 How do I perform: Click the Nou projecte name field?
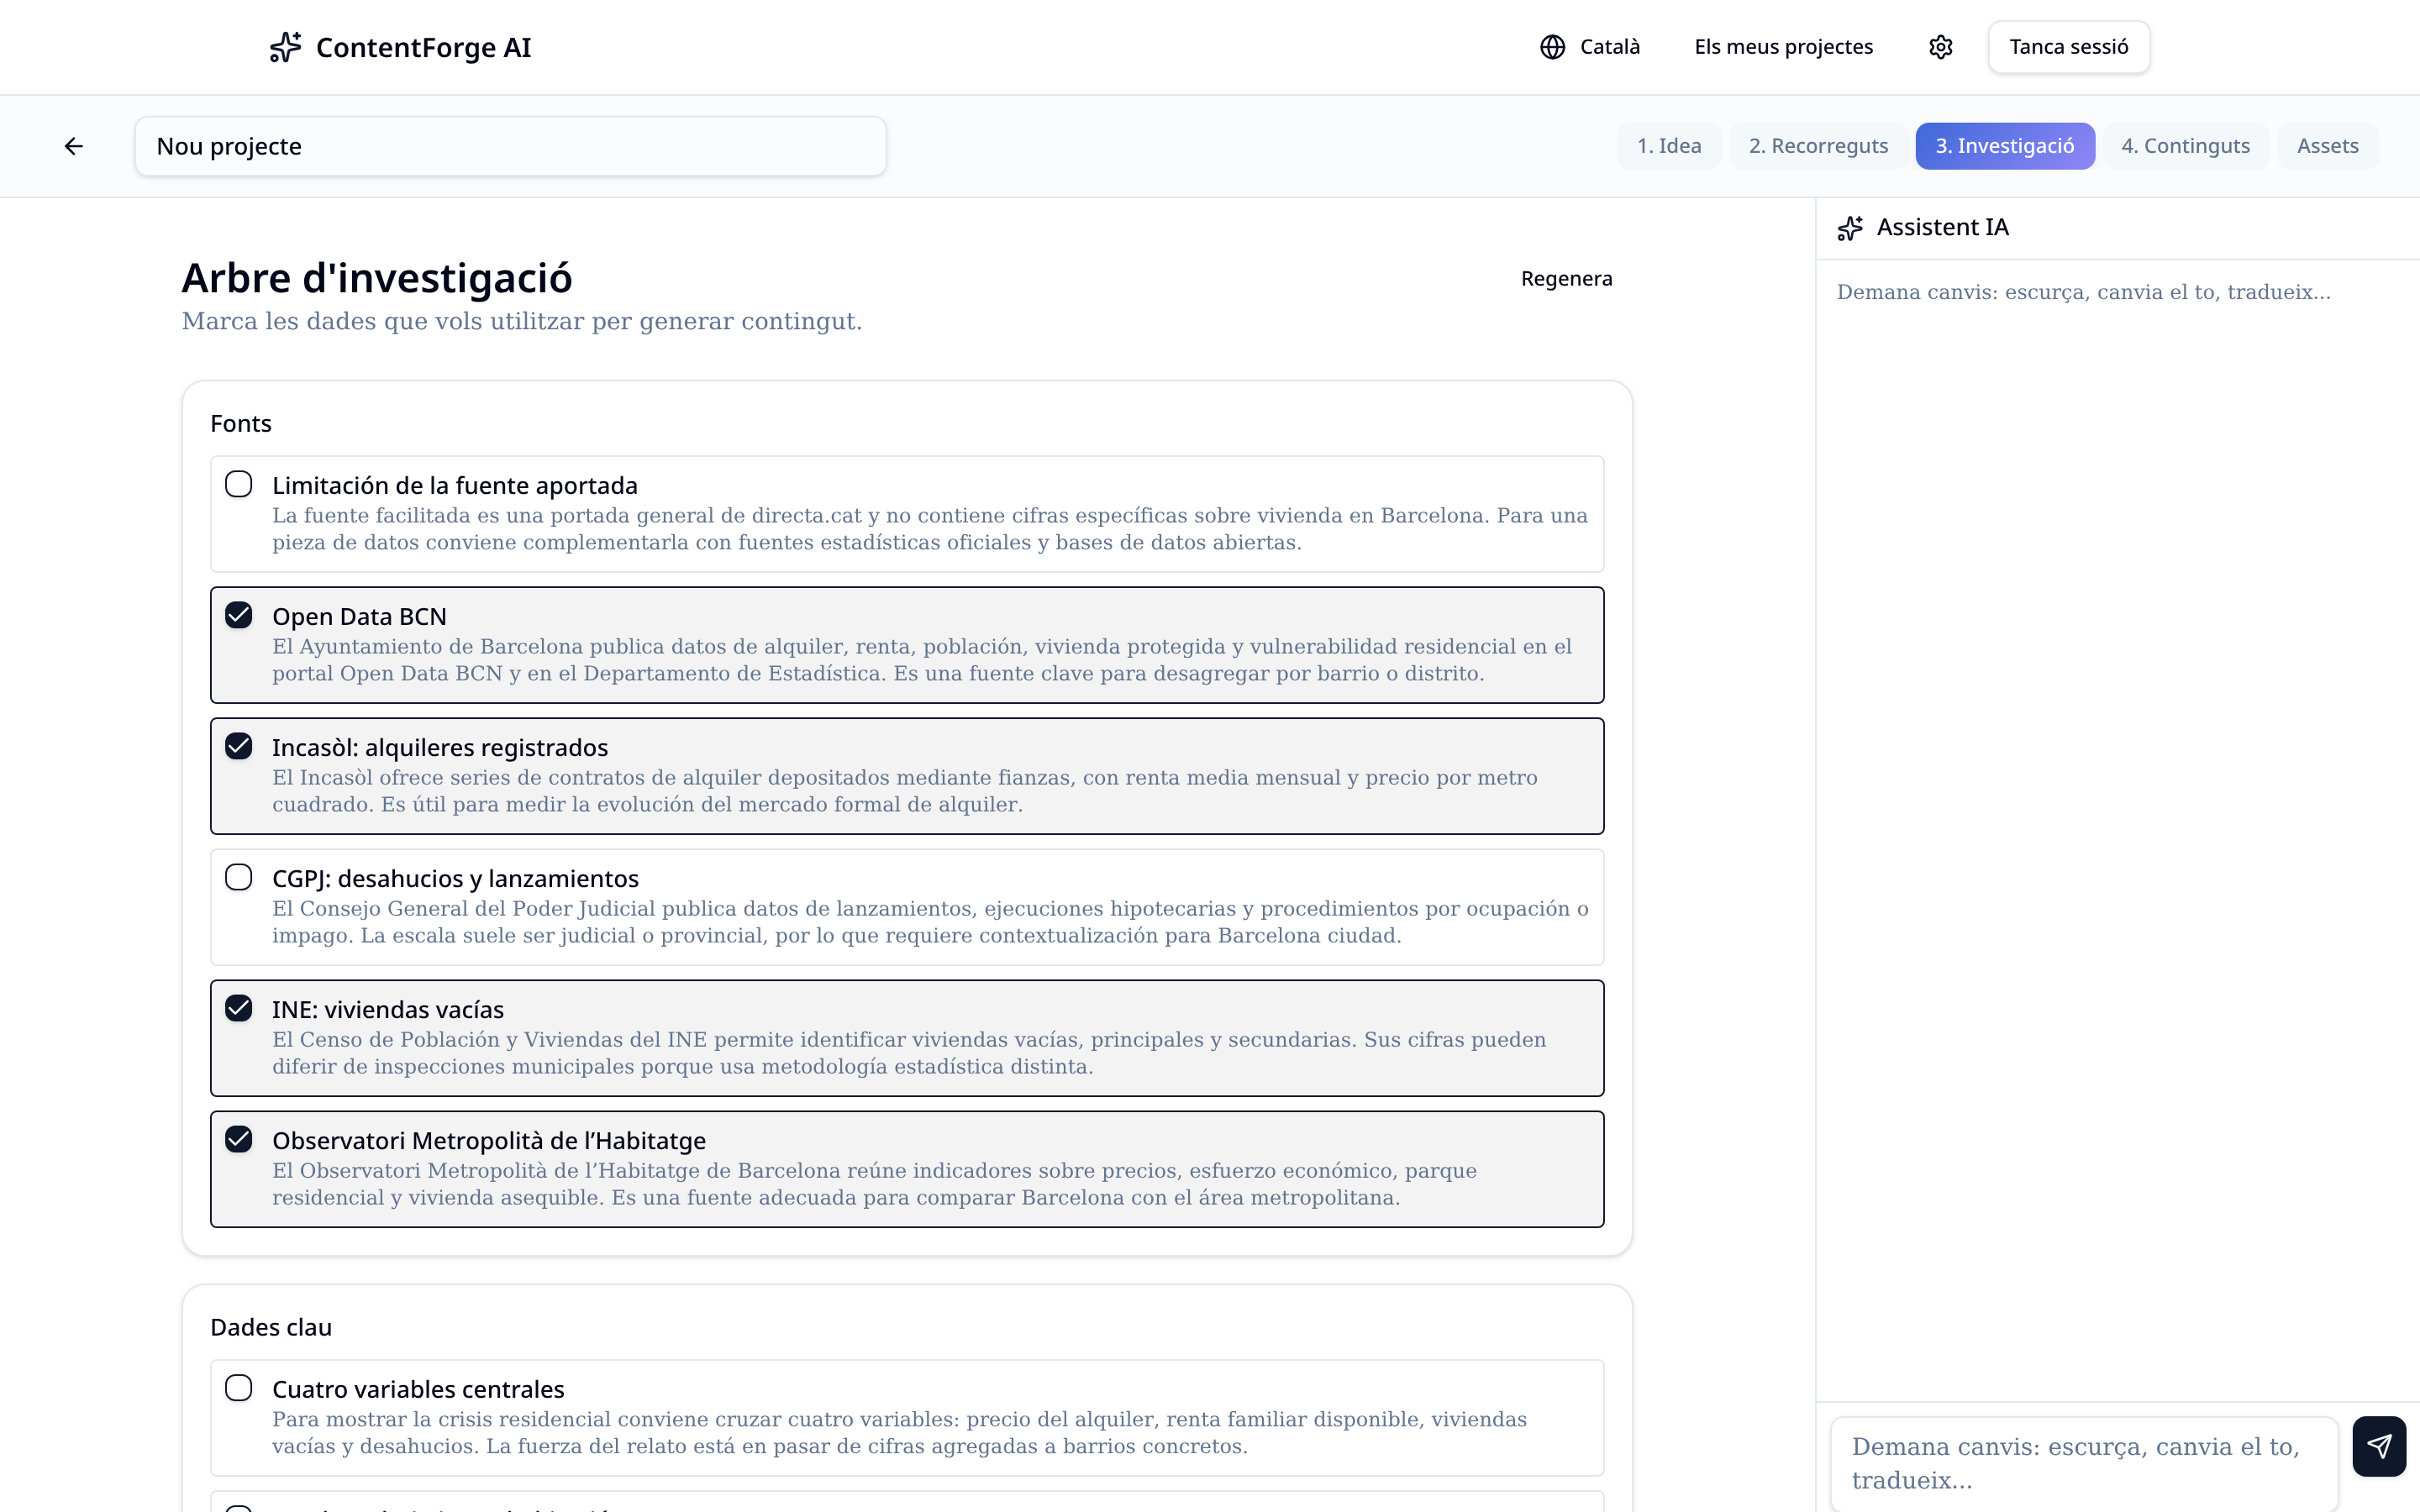511,146
